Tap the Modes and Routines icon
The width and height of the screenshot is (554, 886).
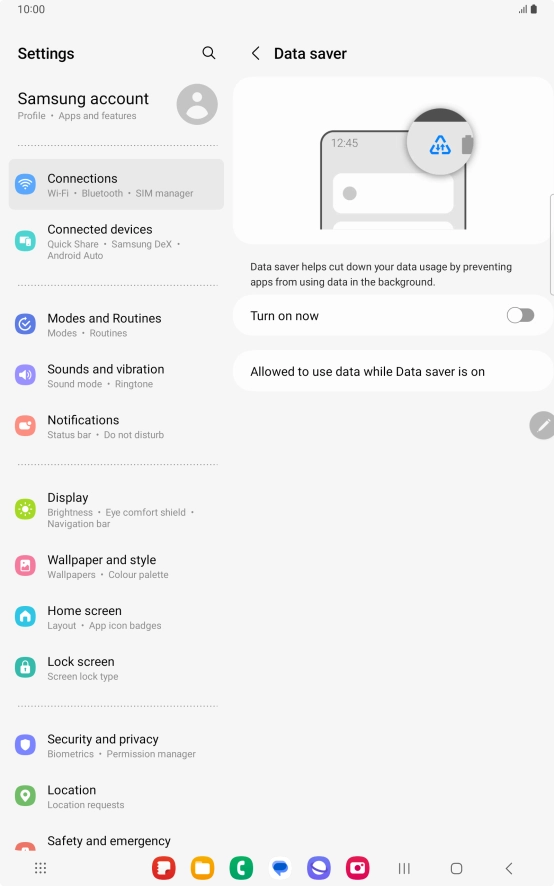(x=25, y=324)
